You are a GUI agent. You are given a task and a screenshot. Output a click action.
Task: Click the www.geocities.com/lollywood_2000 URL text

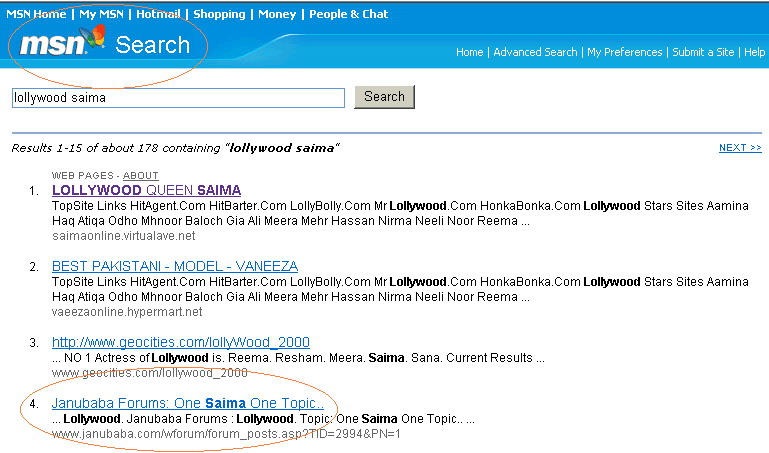click(150, 373)
